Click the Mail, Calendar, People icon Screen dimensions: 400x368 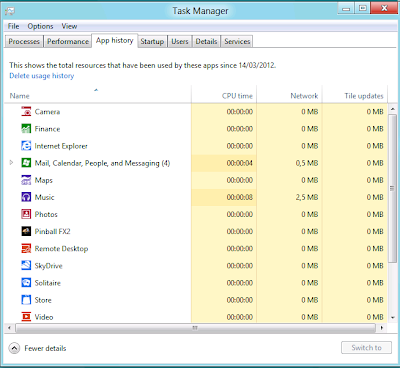26,163
